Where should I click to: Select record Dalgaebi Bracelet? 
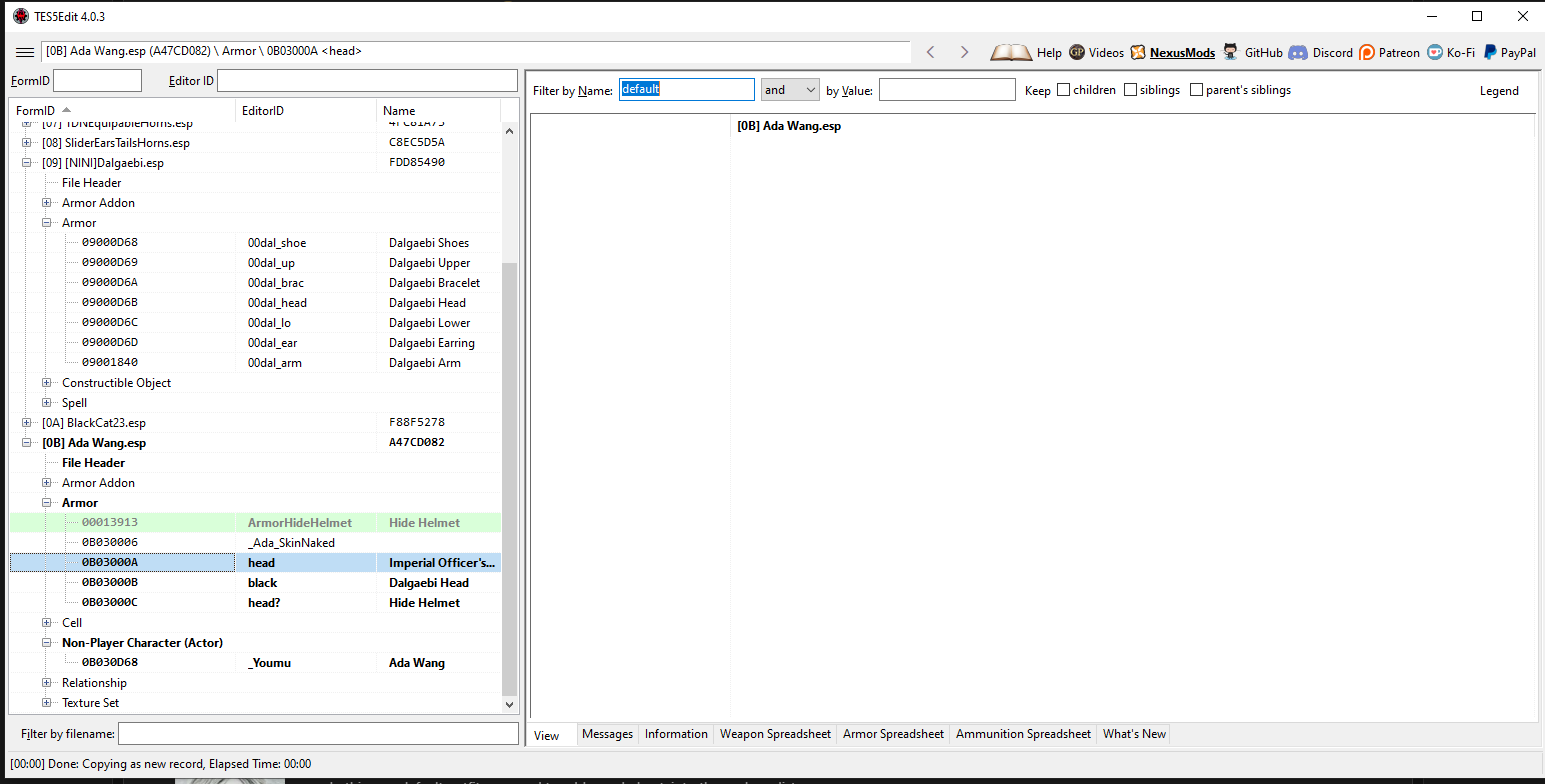pos(255,283)
